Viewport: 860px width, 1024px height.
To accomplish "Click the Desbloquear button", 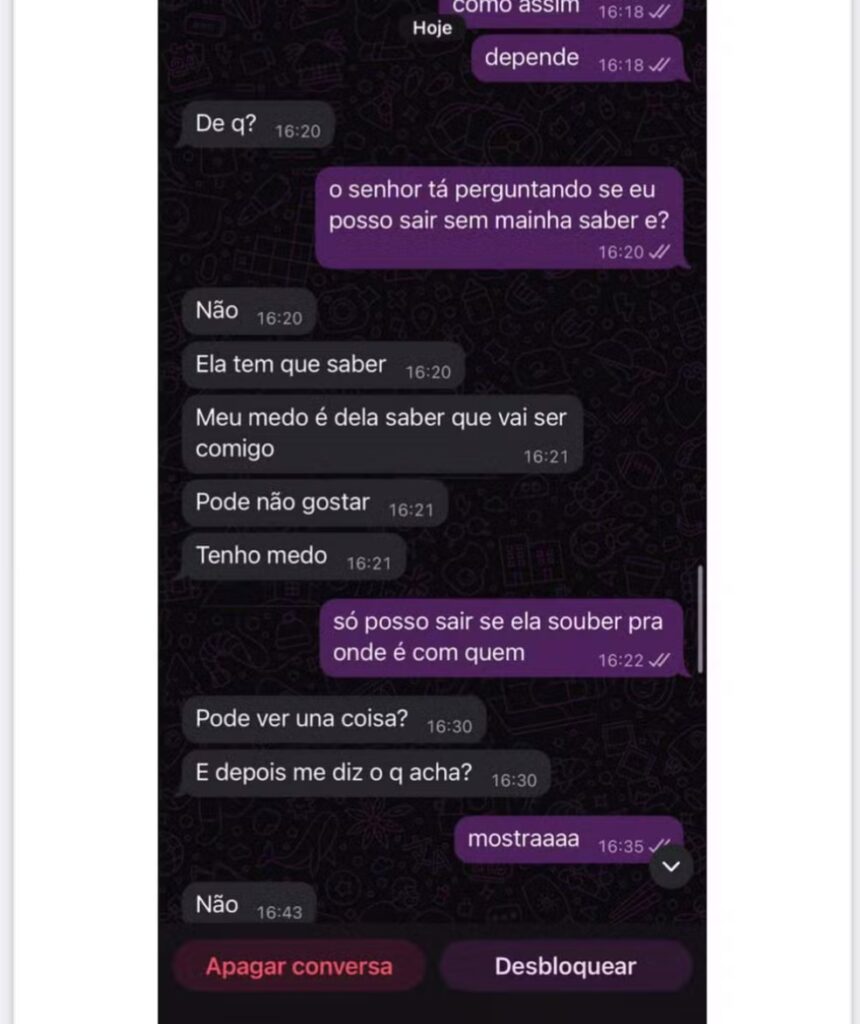I will point(565,967).
